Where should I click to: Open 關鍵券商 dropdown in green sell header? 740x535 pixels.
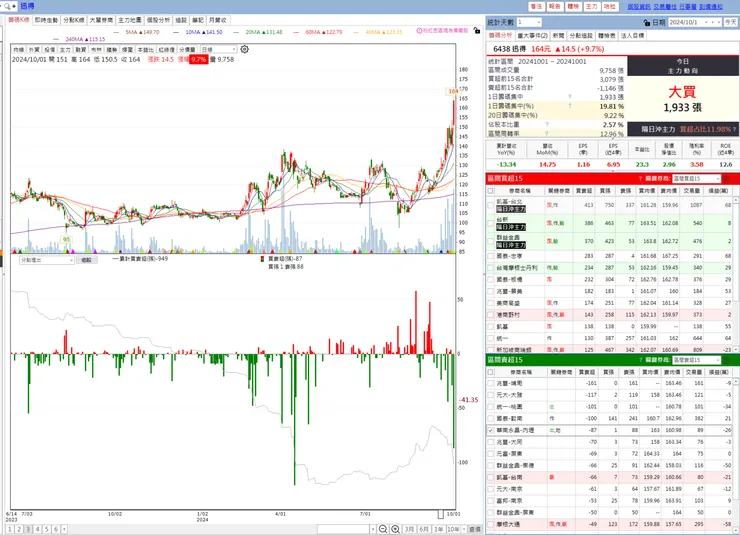point(697,360)
